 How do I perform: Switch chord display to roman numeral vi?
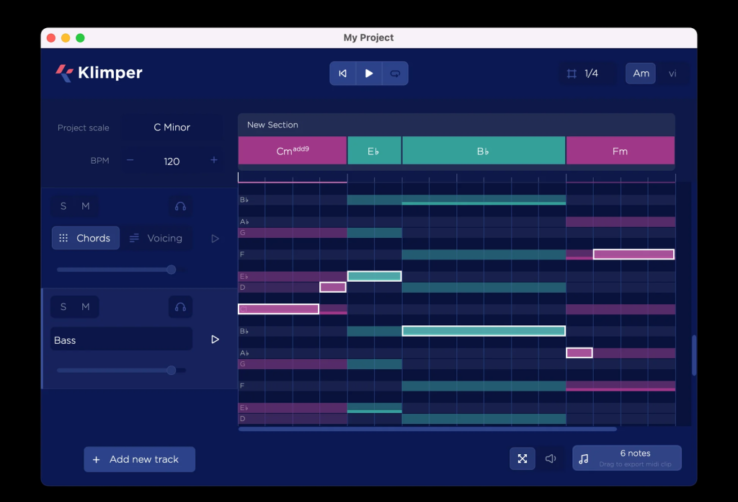(672, 73)
